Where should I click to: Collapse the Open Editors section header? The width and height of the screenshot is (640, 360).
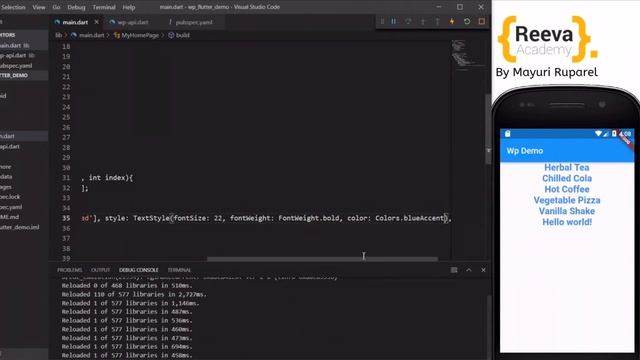click(24, 35)
